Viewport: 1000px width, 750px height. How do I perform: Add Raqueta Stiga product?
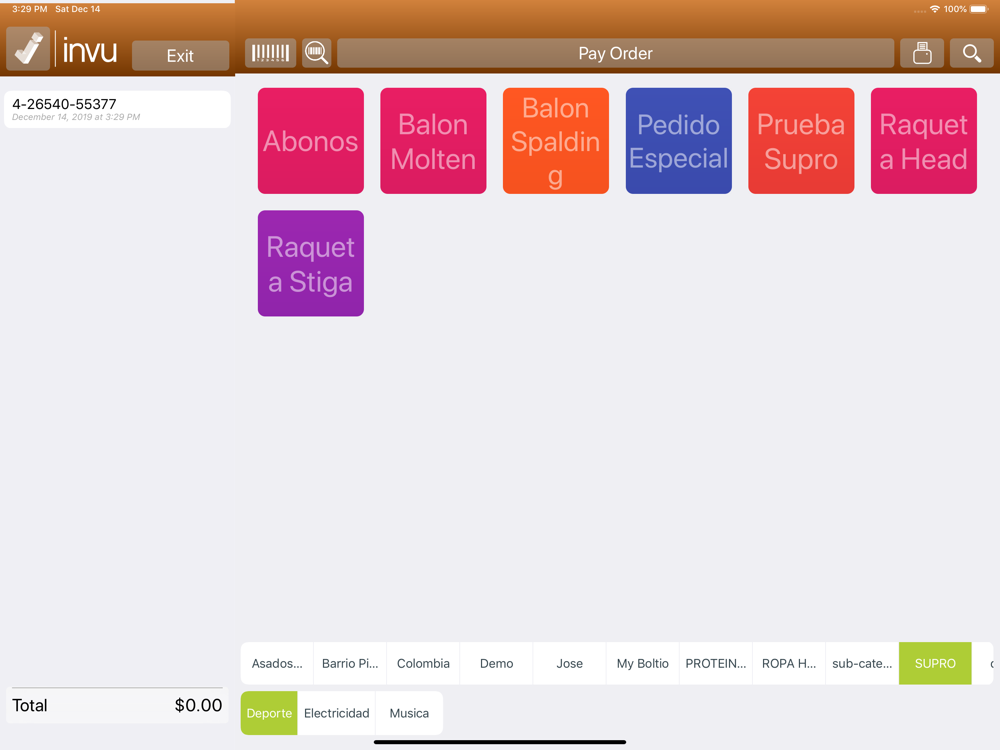point(311,263)
